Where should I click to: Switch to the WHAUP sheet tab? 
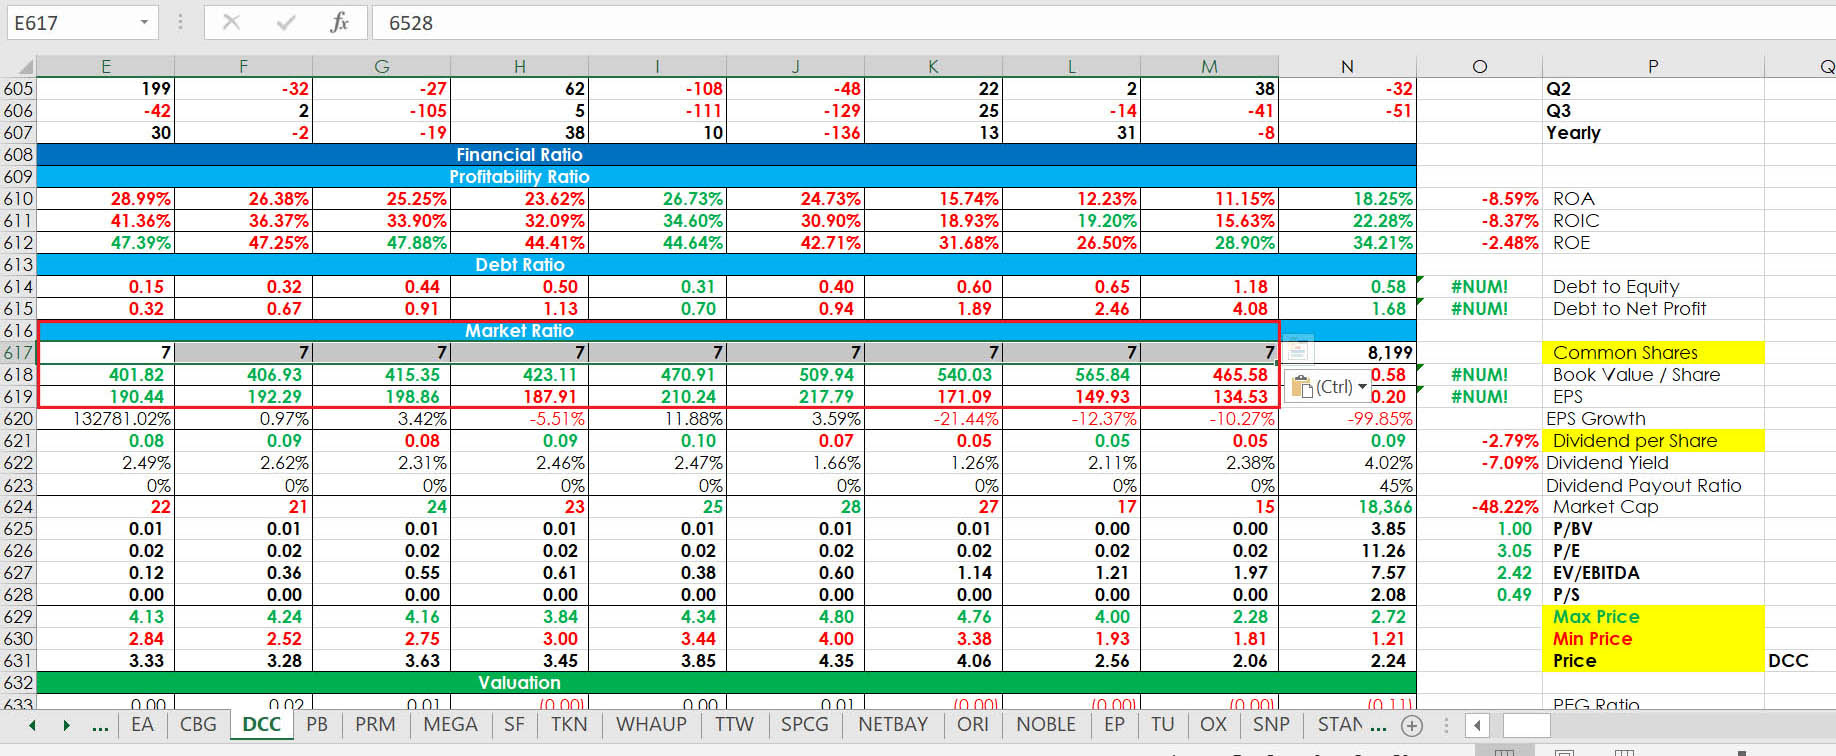(651, 725)
